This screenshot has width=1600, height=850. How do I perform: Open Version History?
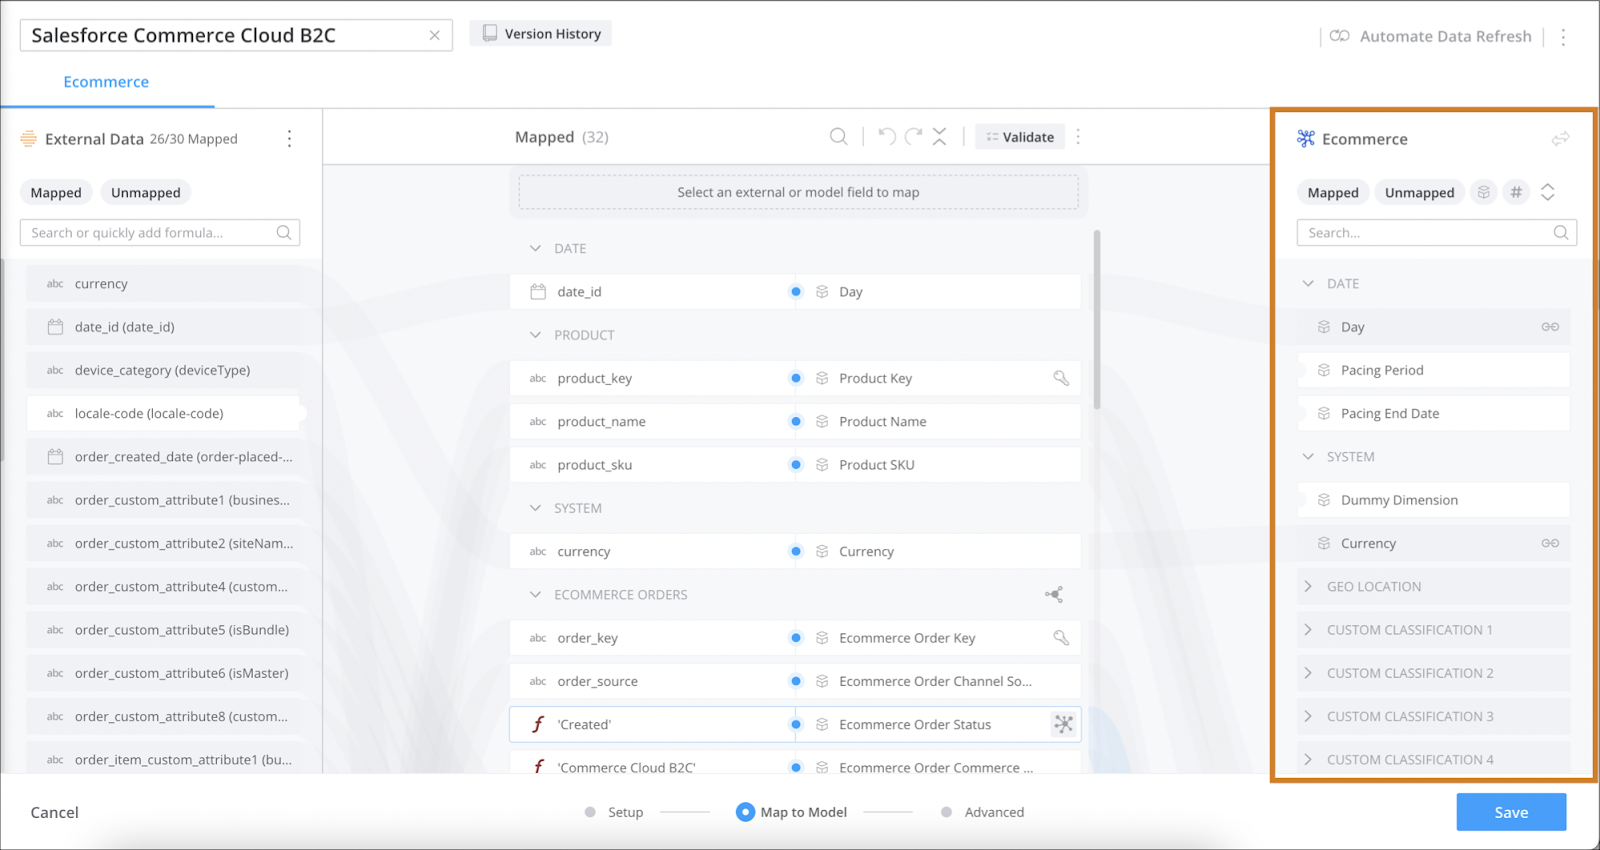pos(541,34)
